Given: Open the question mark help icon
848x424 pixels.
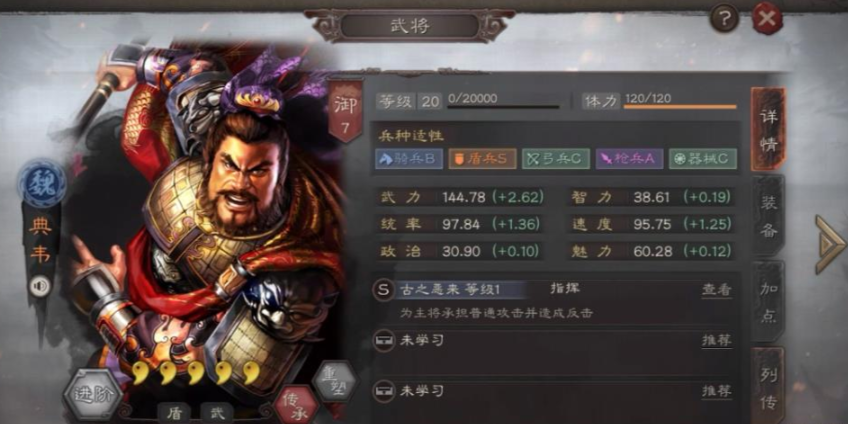Looking at the screenshot, I should click(724, 19).
